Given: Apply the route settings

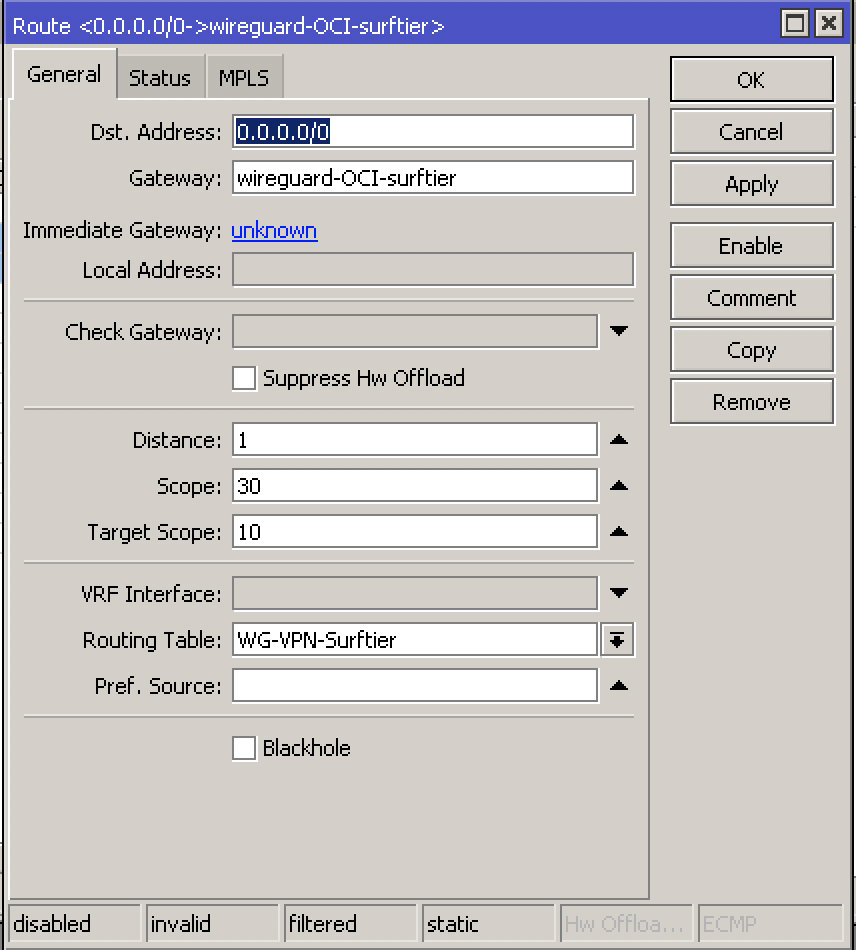Looking at the screenshot, I should tap(751, 184).
